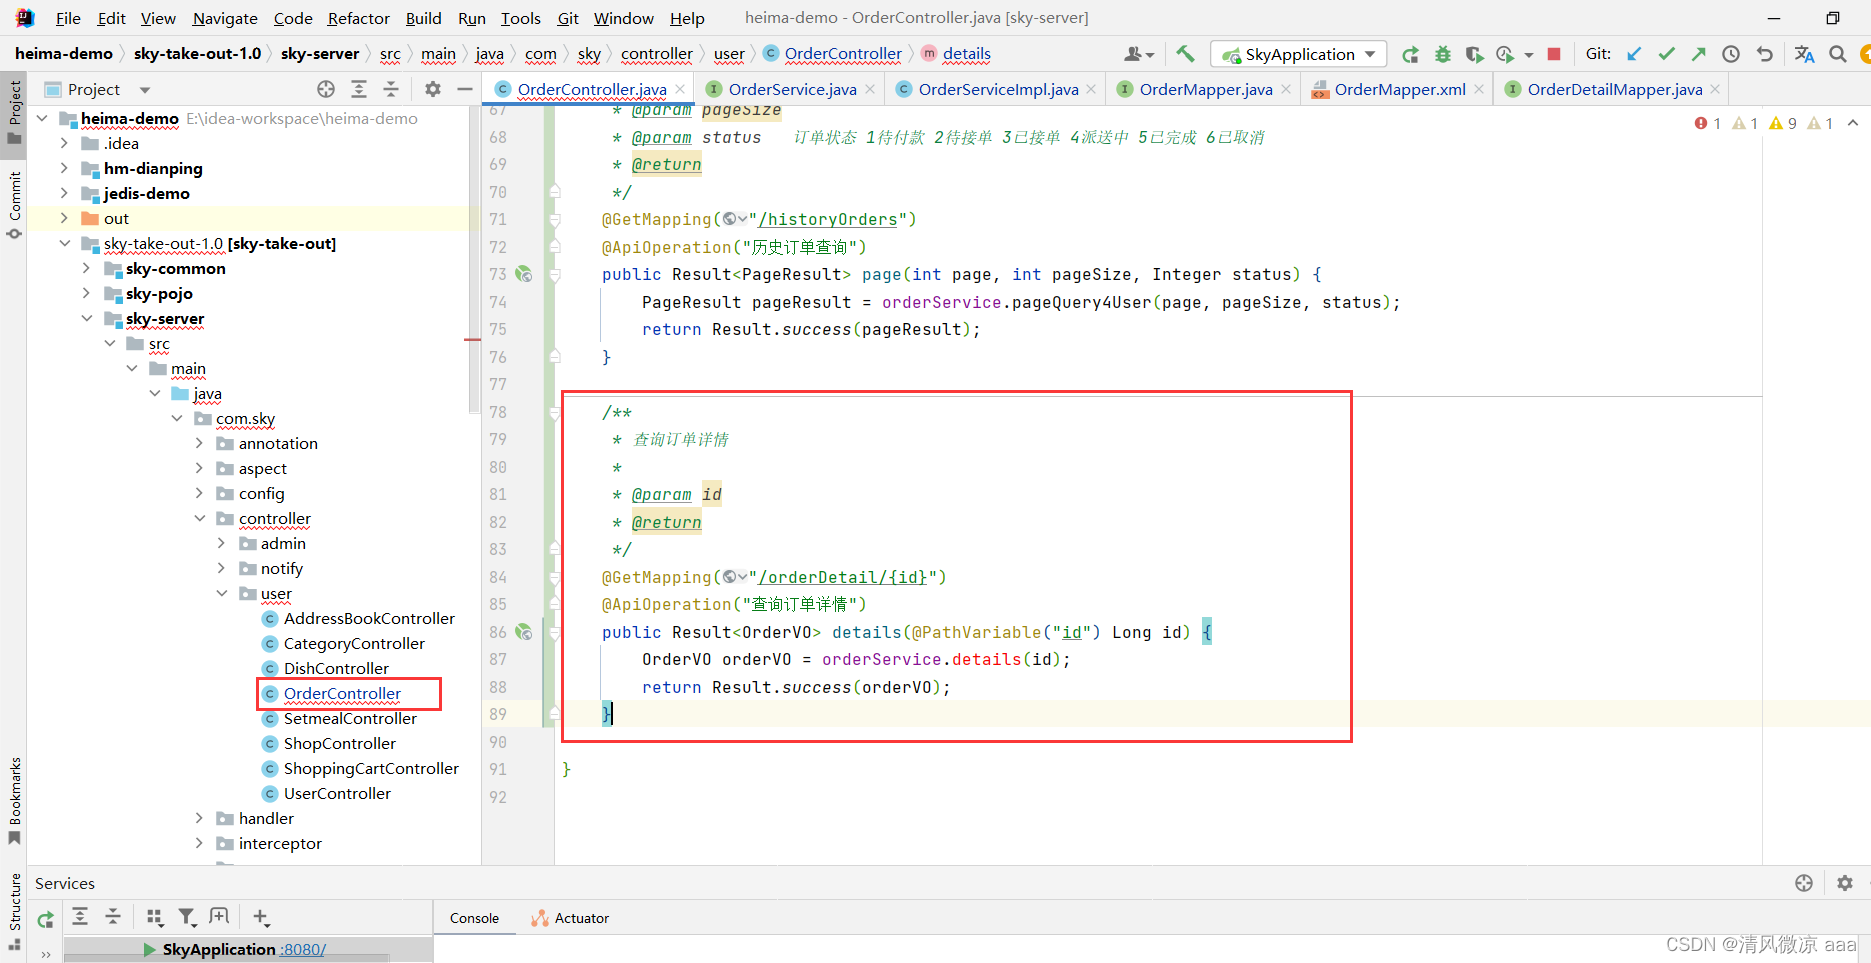The width and height of the screenshot is (1871, 963).
Task: Open the Structure tool window
Action: [14, 912]
